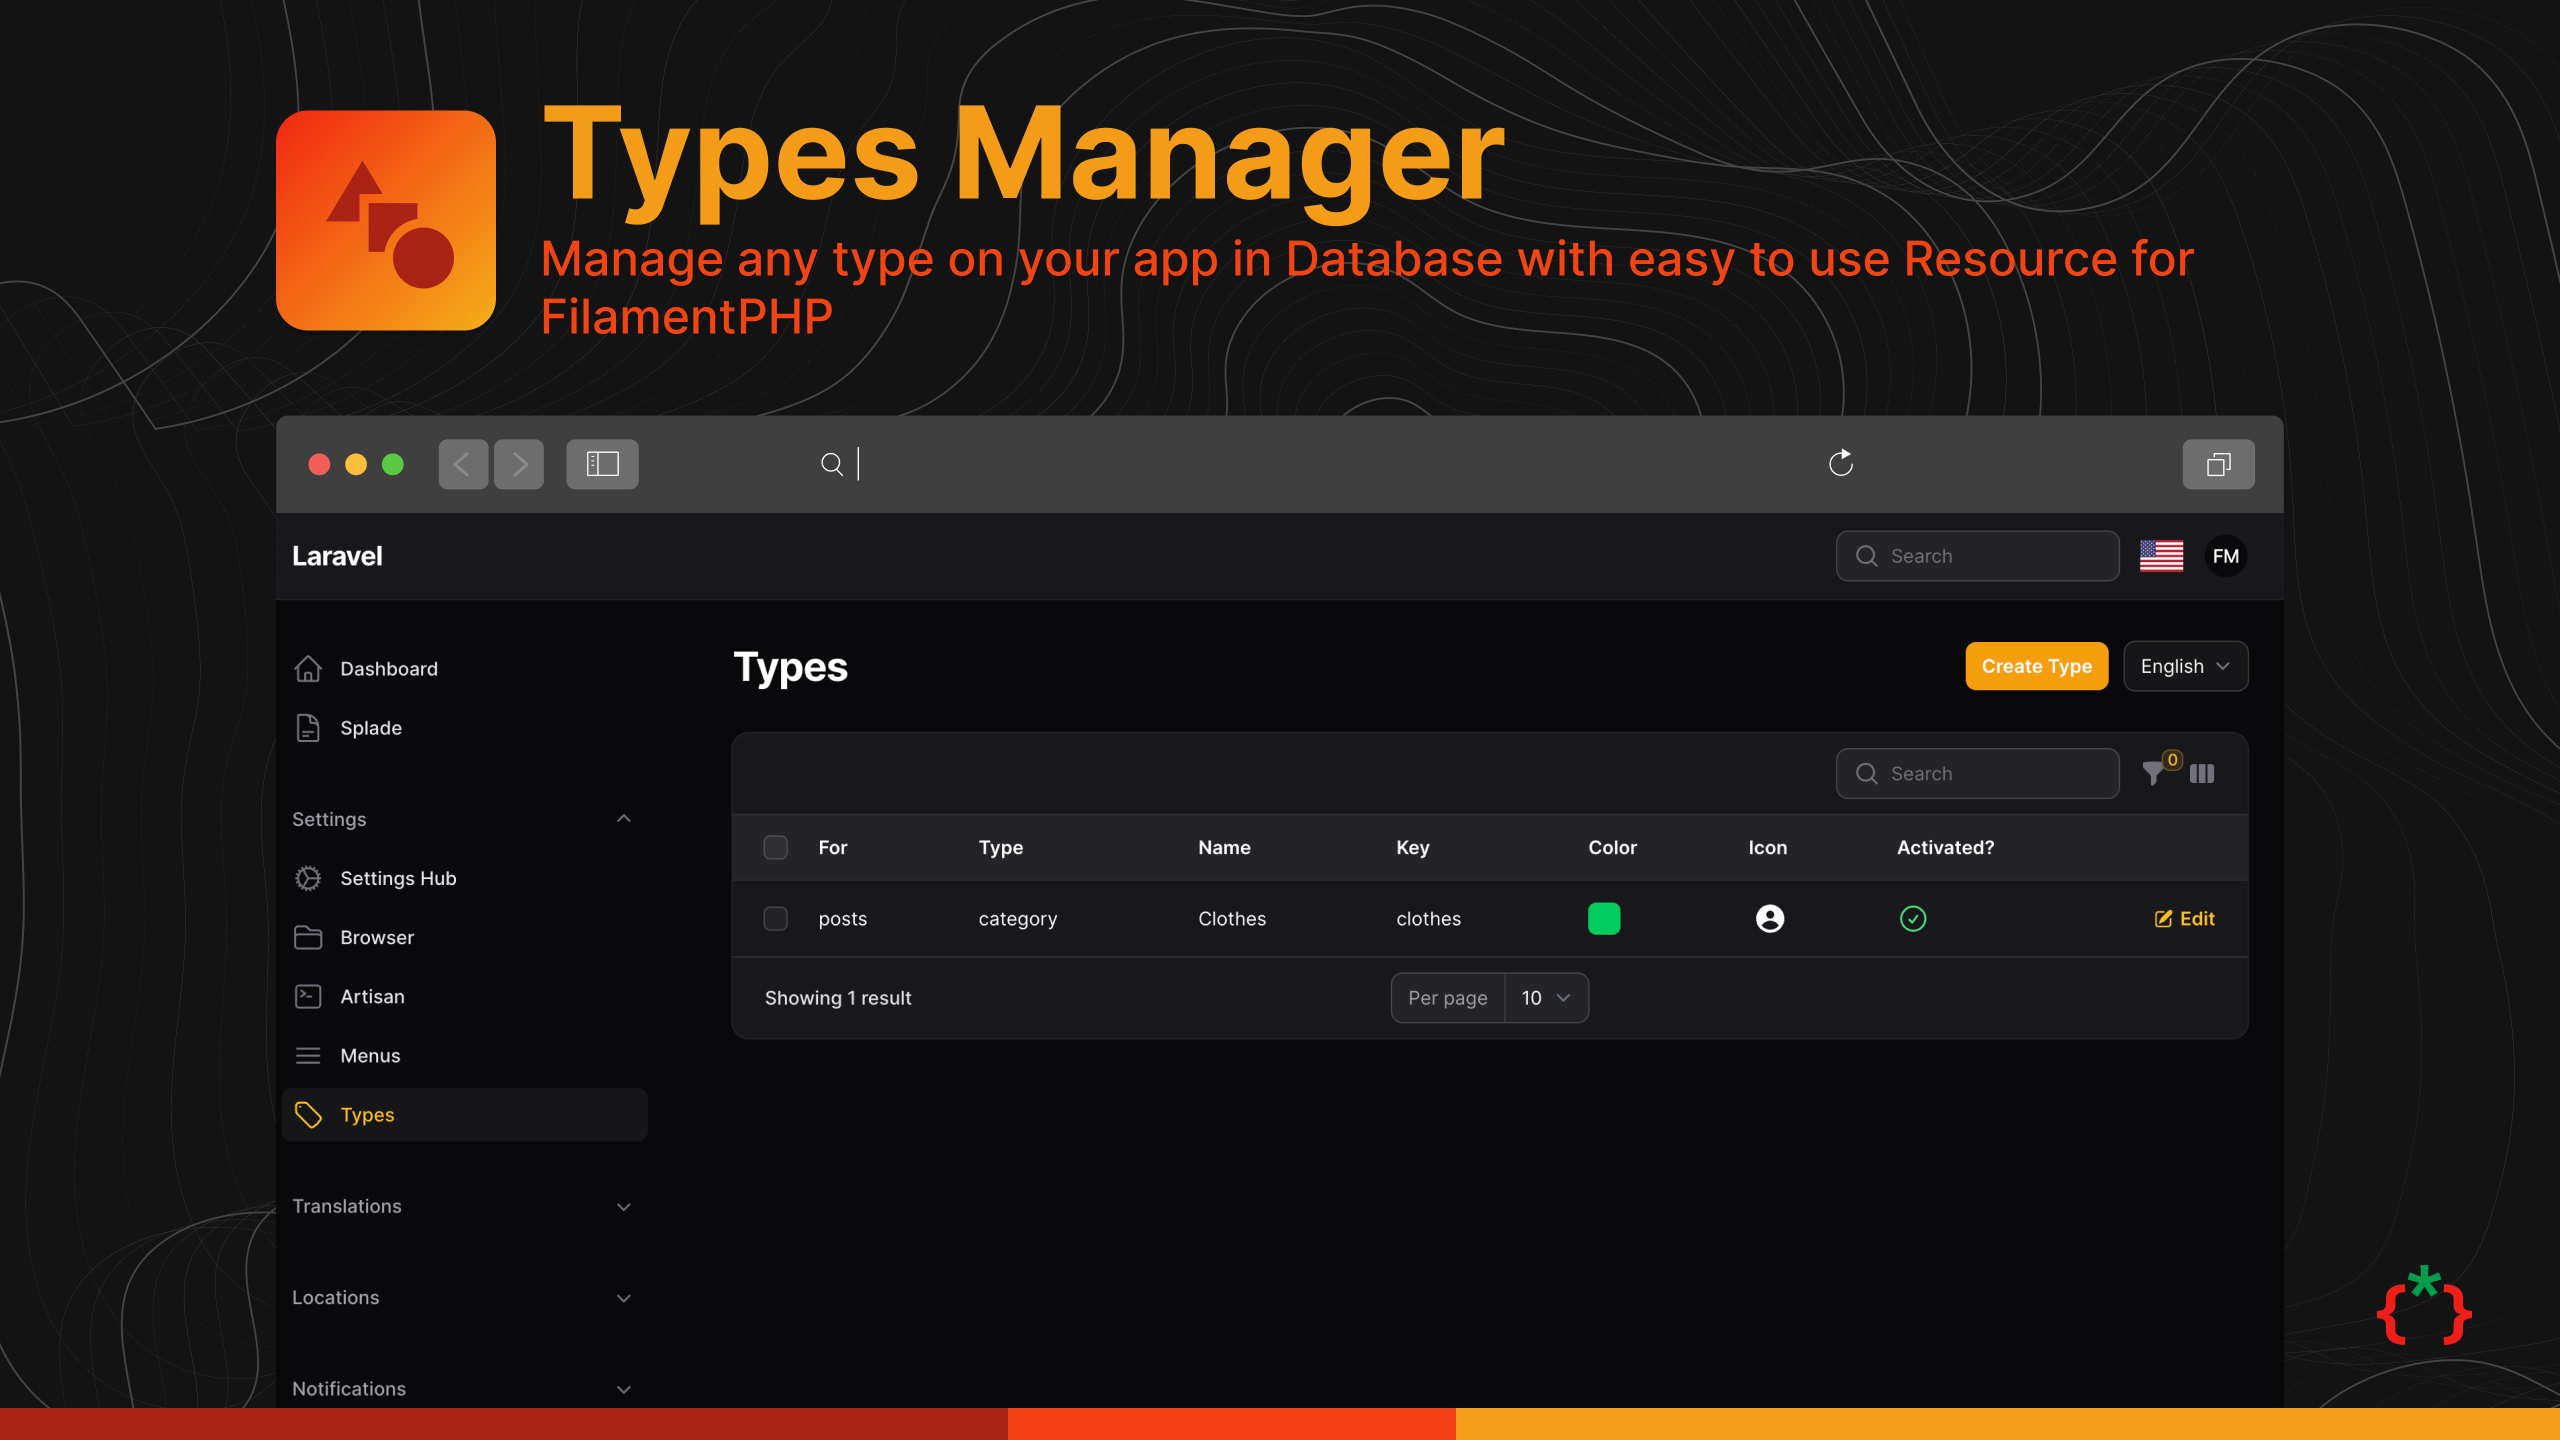Open the toggle columns icon

click(x=2202, y=773)
